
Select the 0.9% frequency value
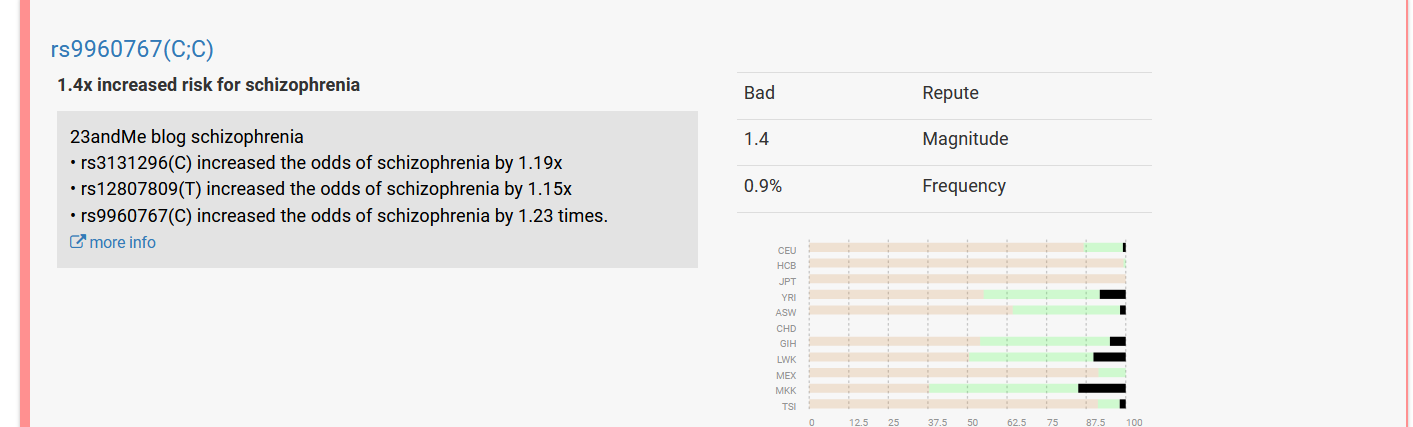coord(763,186)
